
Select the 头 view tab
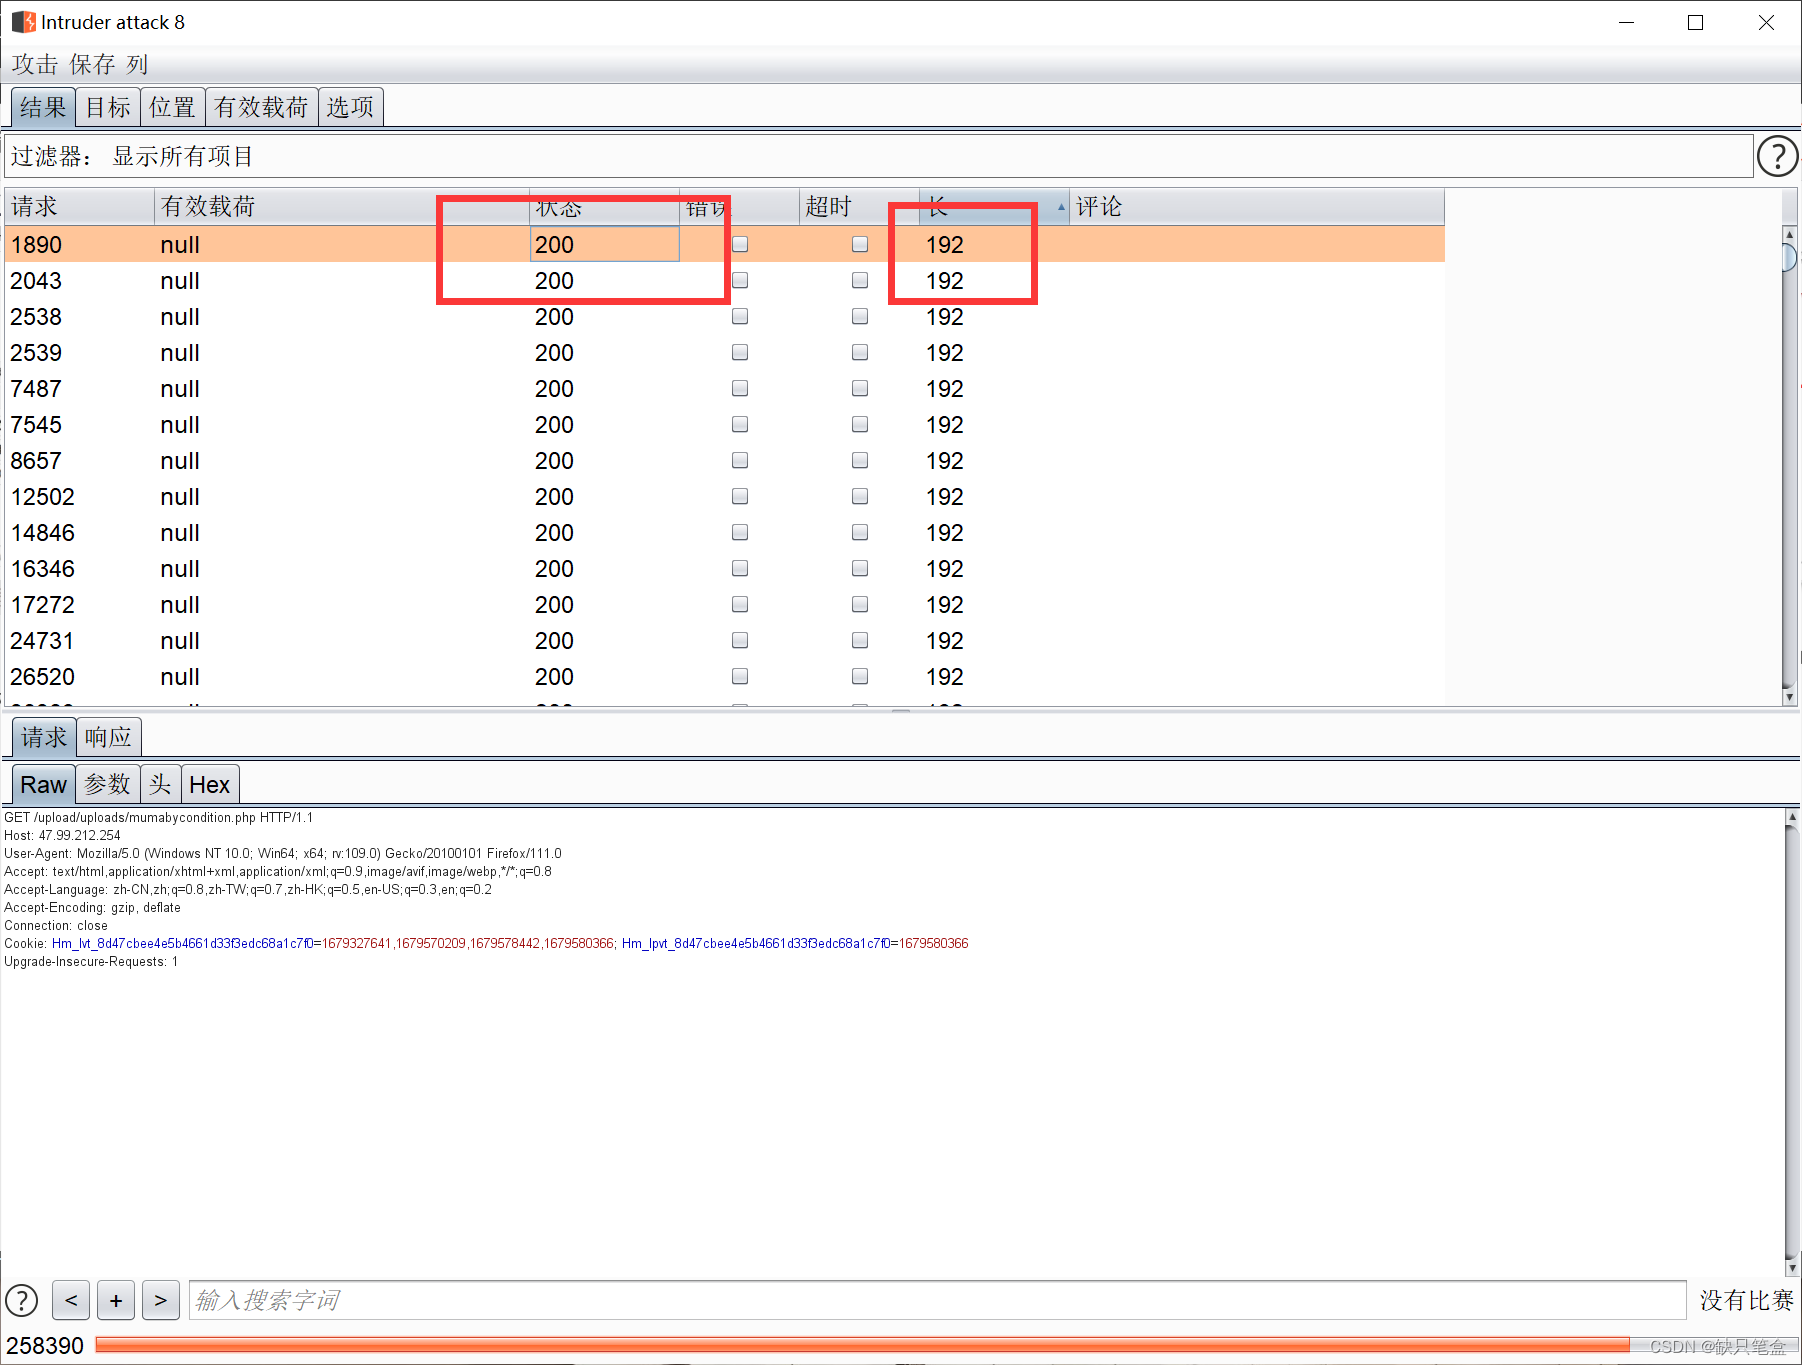pos(160,784)
